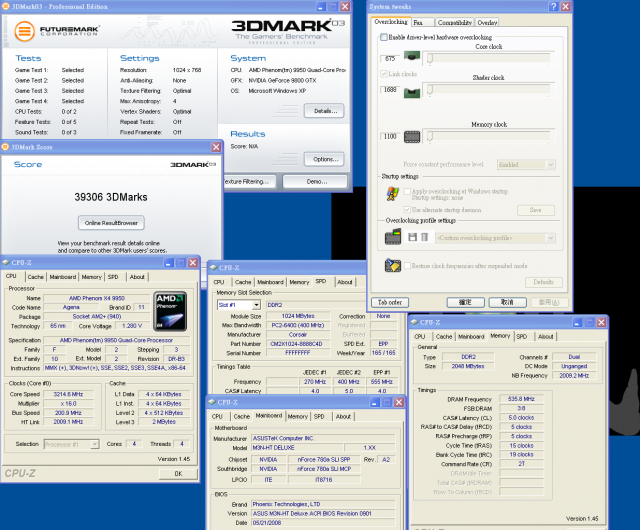Image resolution: width=640 pixels, height=530 pixels.
Task: Click the memory clock chip icon
Action: pyautogui.click(x=412, y=137)
